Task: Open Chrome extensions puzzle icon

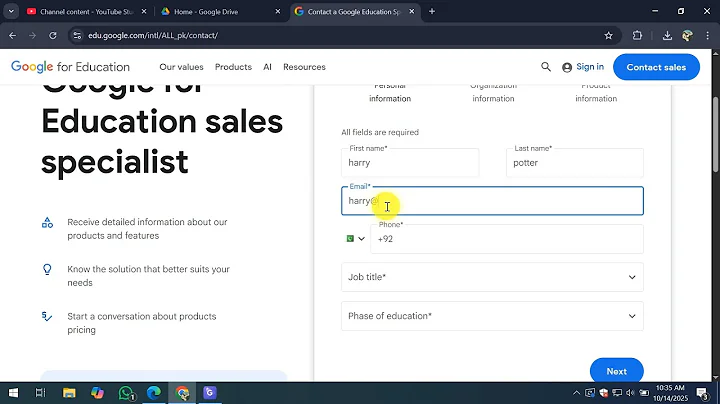Action: pyautogui.click(x=637, y=35)
